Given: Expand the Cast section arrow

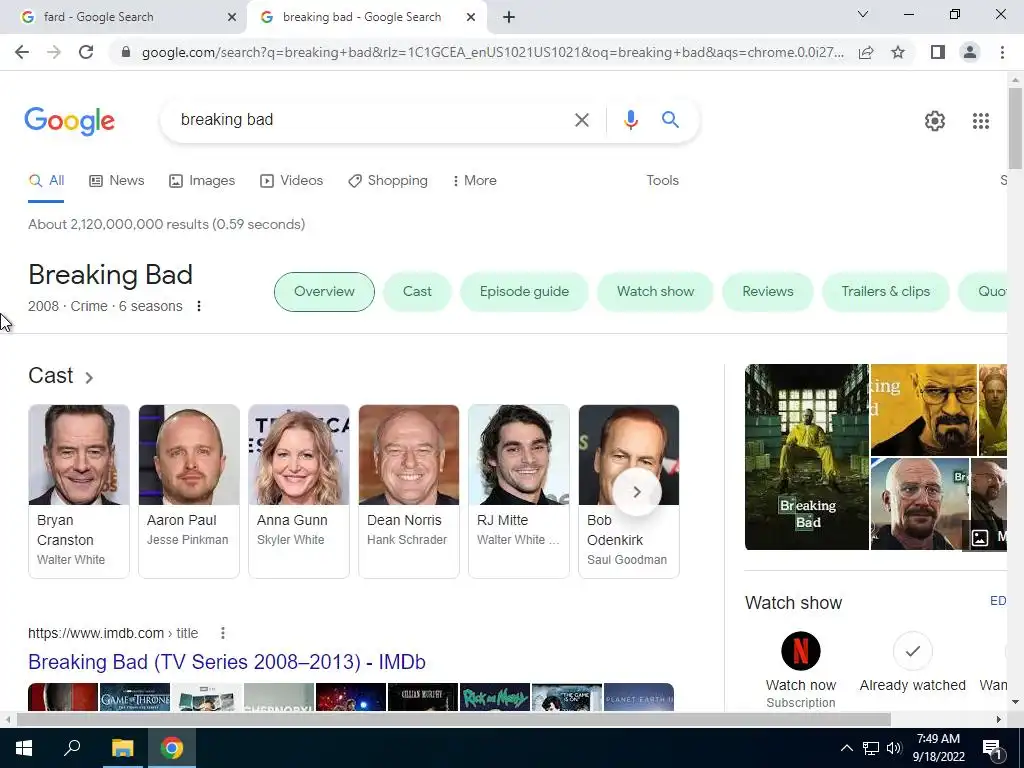Looking at the screenshot, I should [89, 377].
